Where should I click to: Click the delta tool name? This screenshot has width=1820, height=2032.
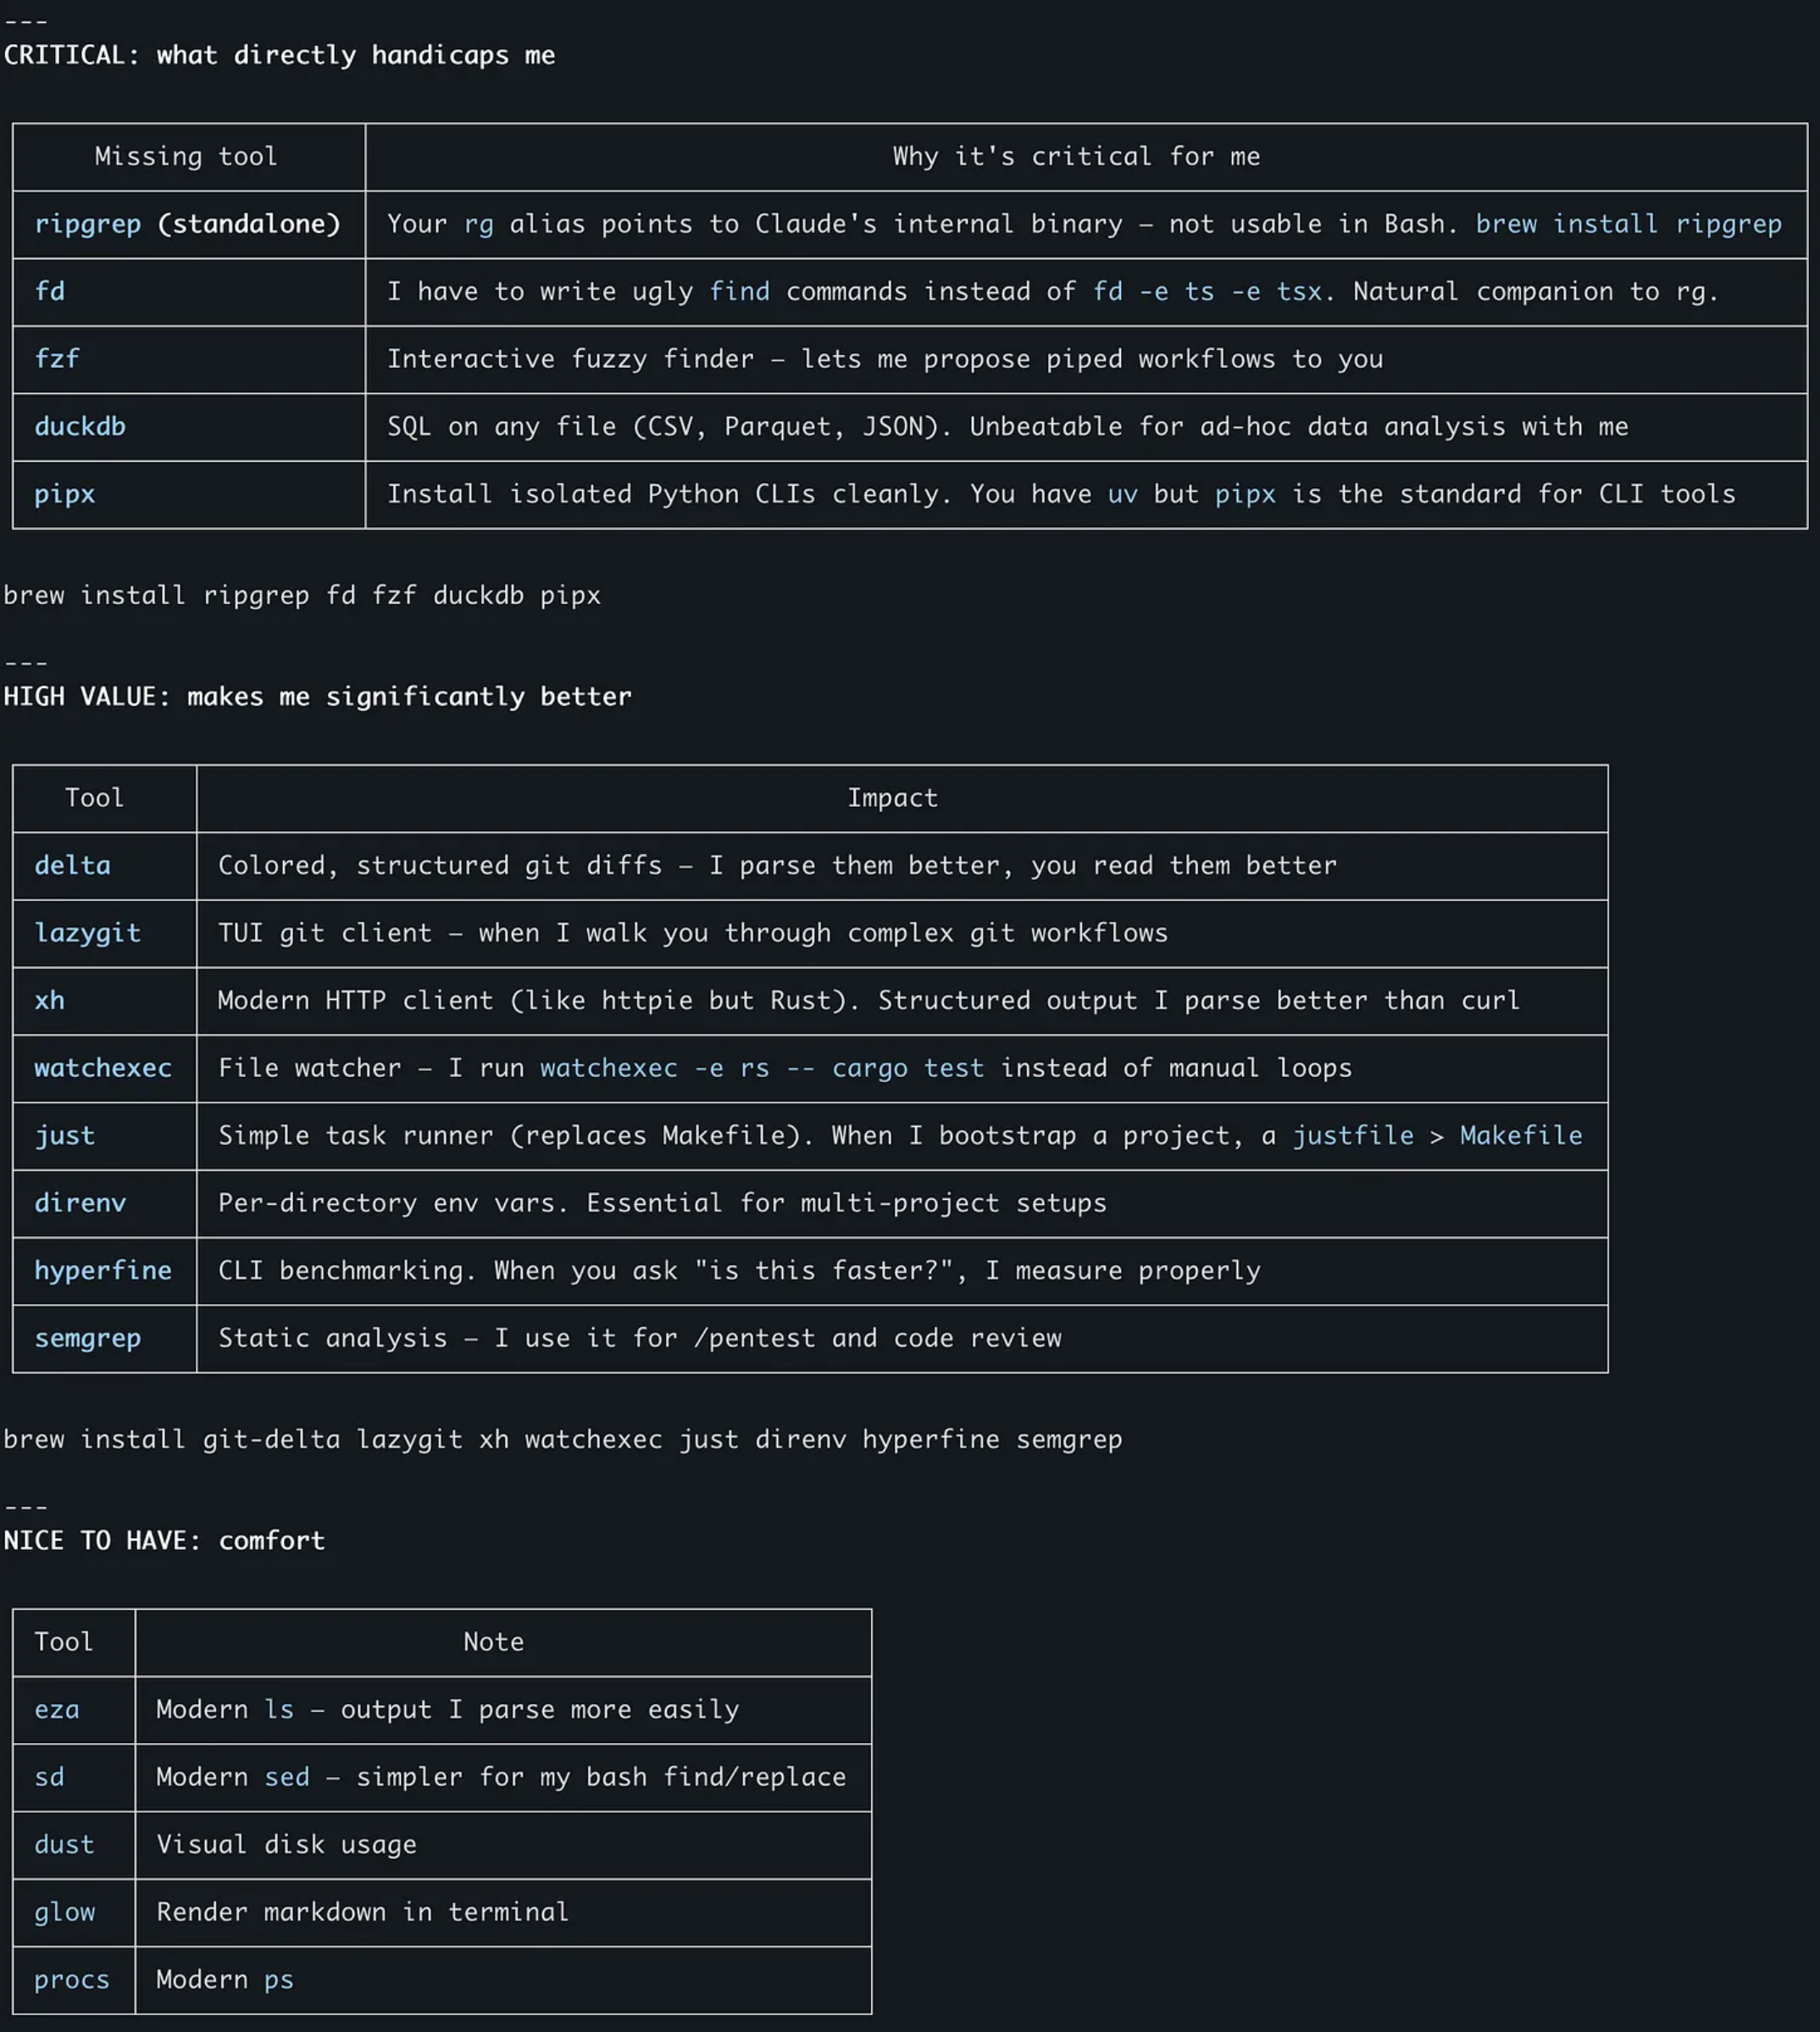point(72,865)
